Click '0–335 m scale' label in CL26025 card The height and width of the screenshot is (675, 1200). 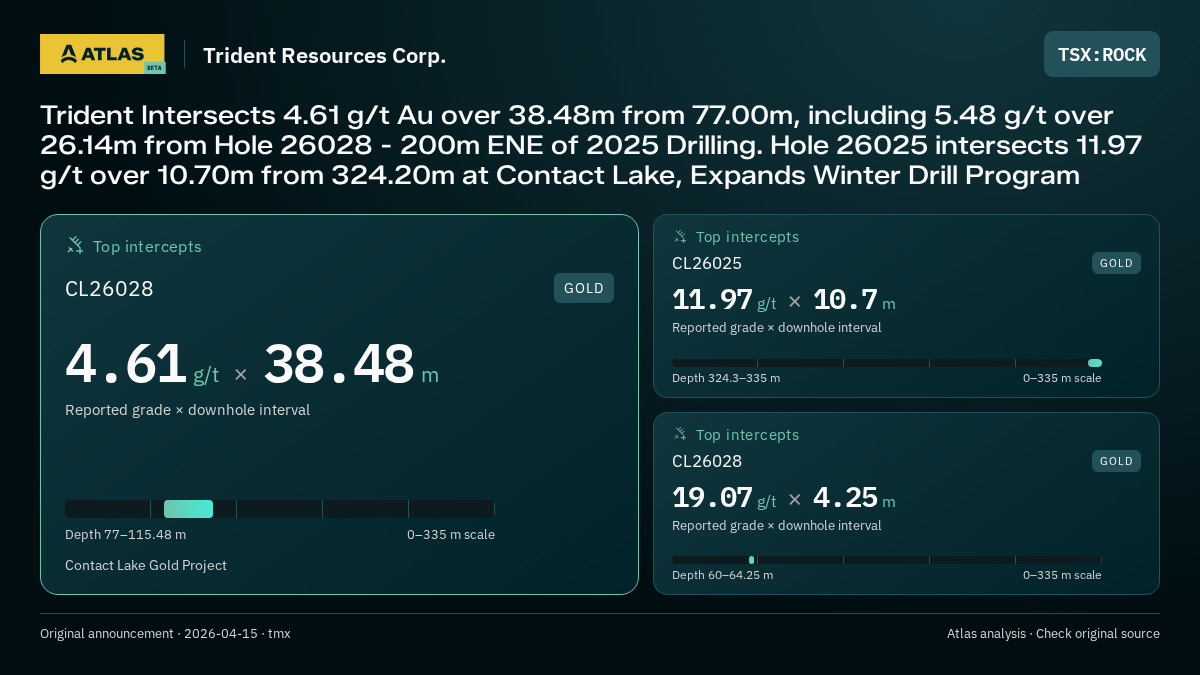coord(1062,378)
